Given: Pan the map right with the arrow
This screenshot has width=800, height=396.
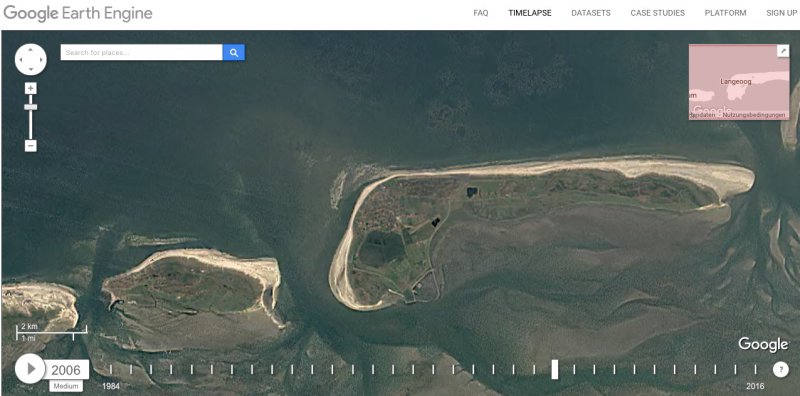Looking at the screenshot, I should click(41, 59).
